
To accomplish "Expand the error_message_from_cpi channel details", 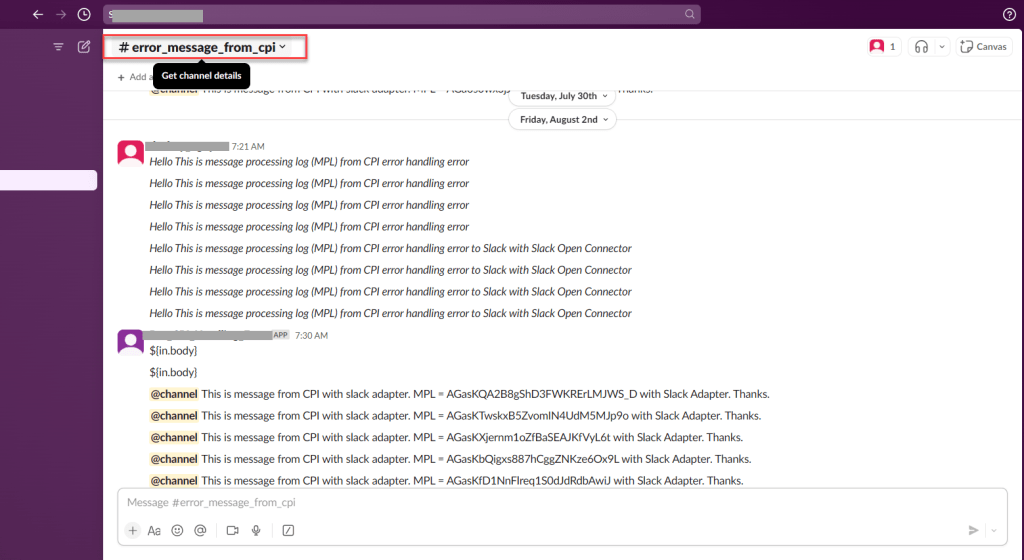I will pos(203,47).
